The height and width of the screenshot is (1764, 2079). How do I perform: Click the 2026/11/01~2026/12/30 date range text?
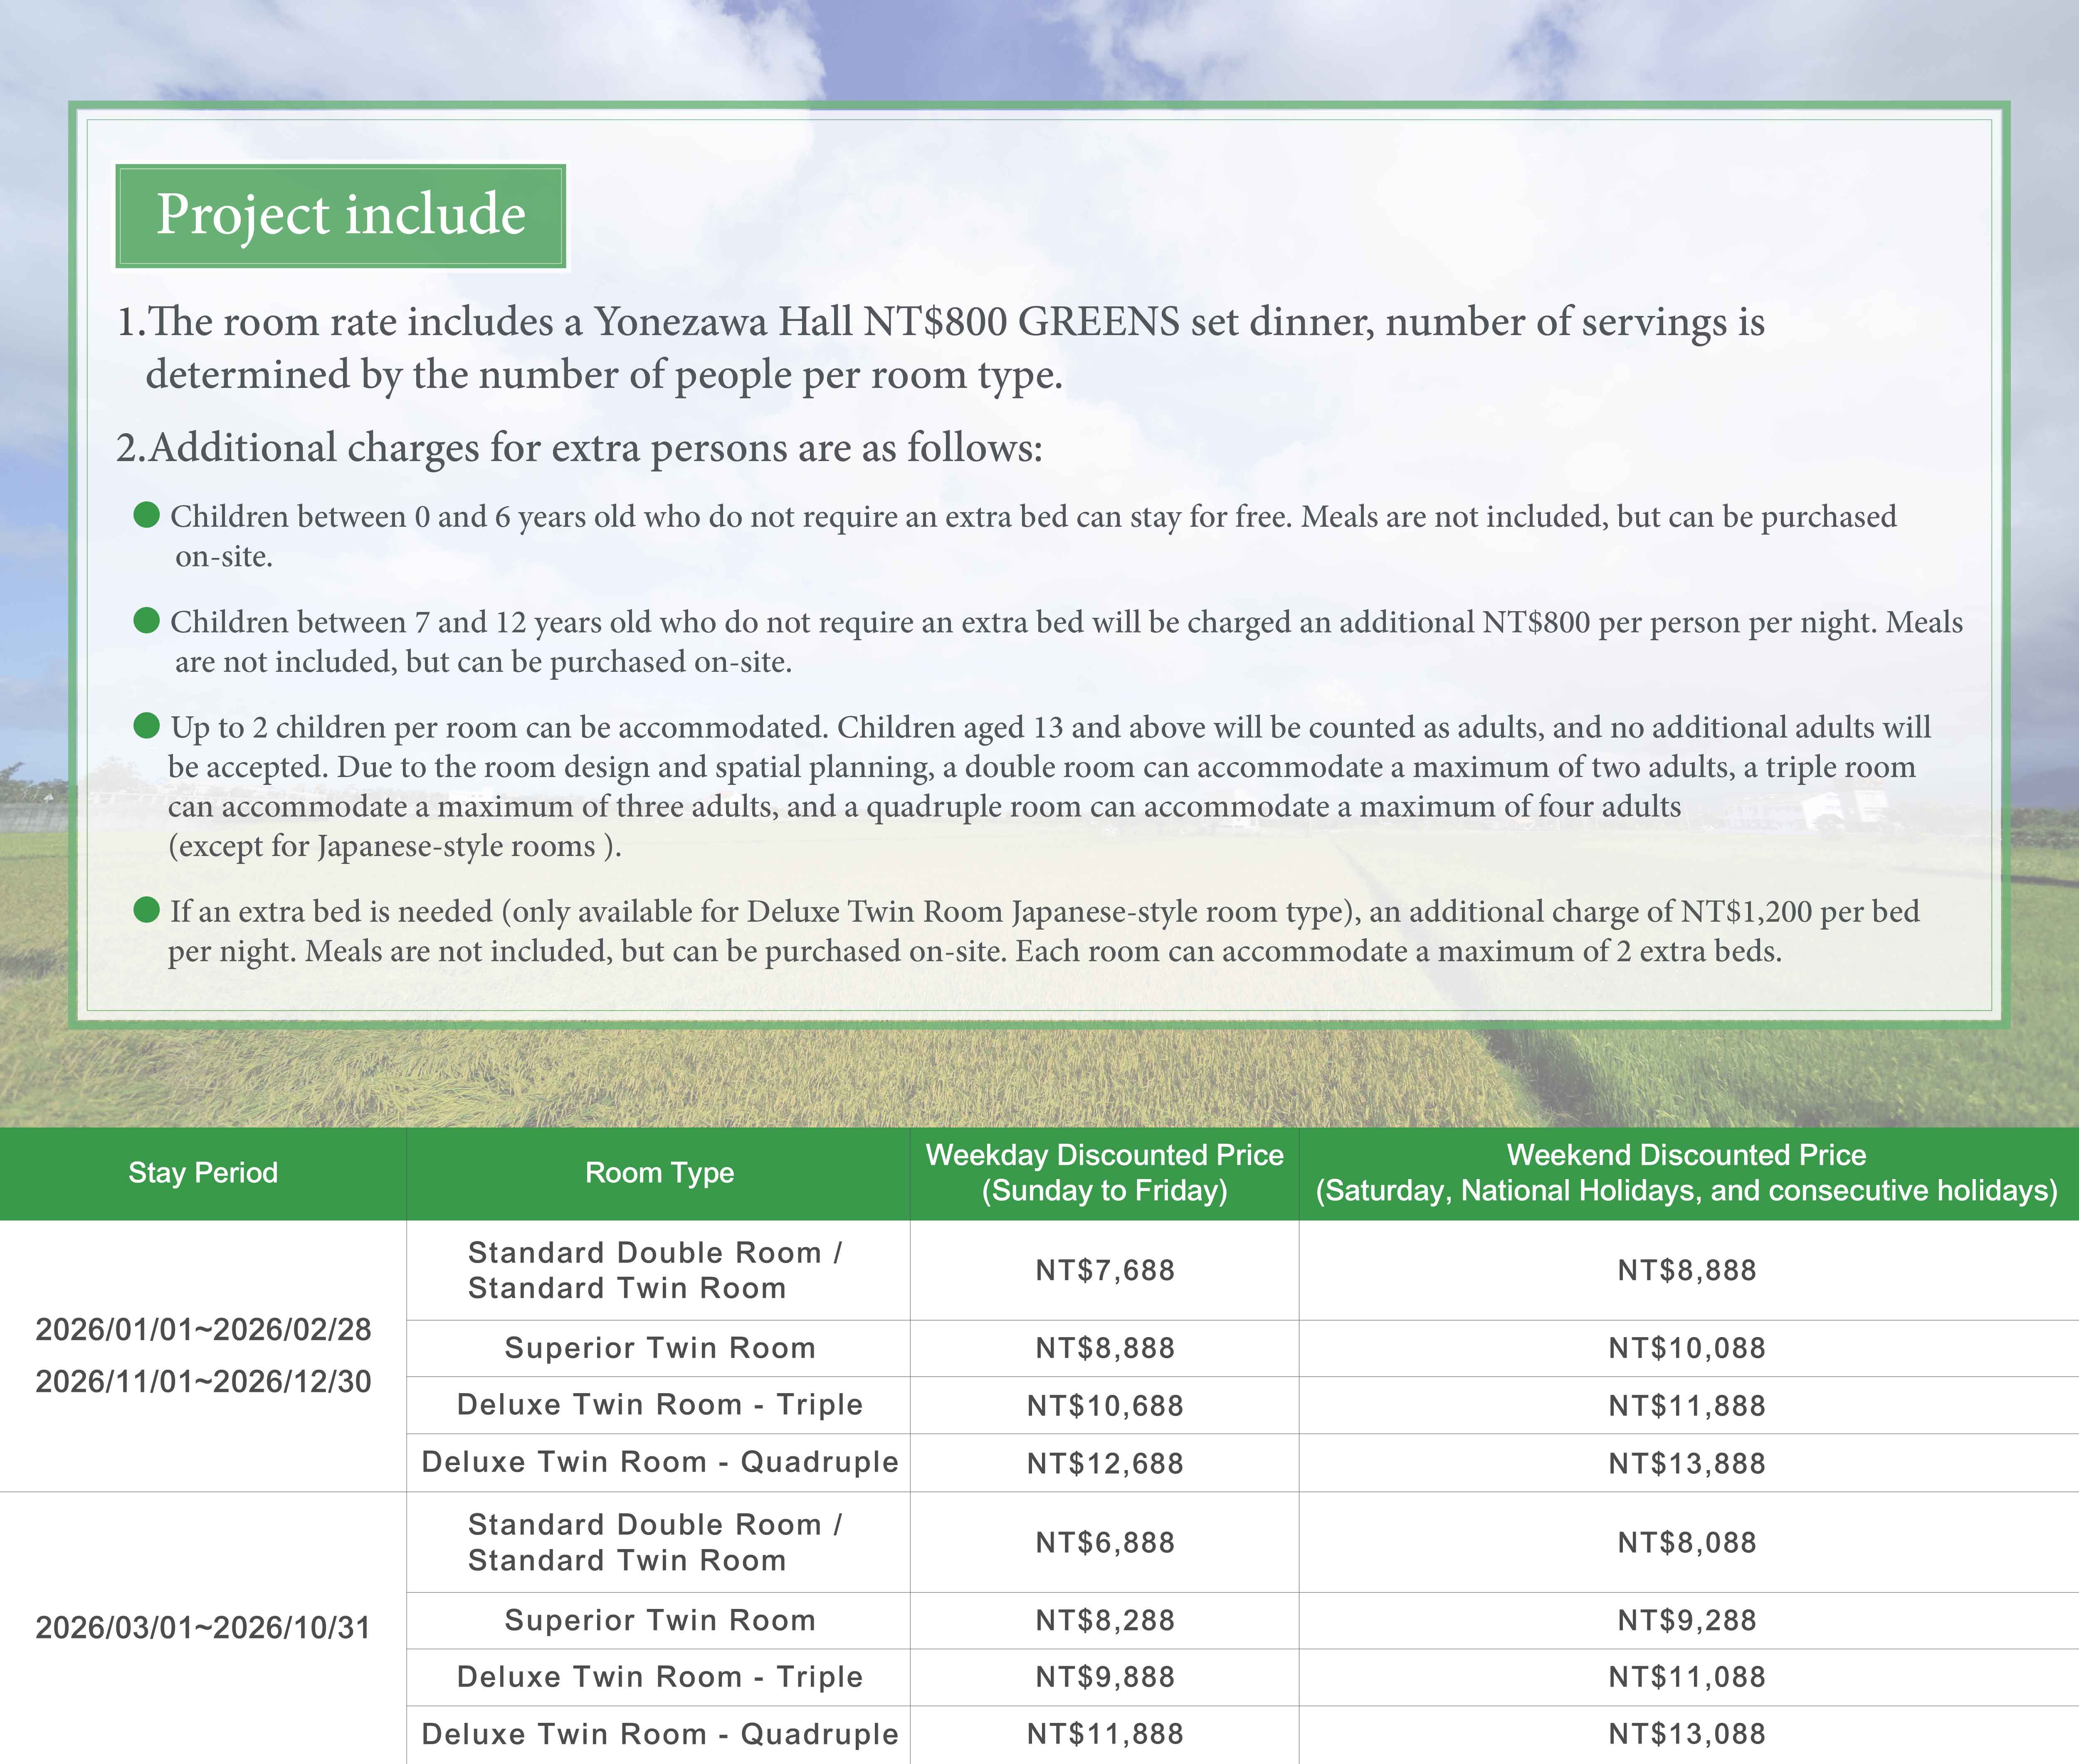pos(203,1381)
